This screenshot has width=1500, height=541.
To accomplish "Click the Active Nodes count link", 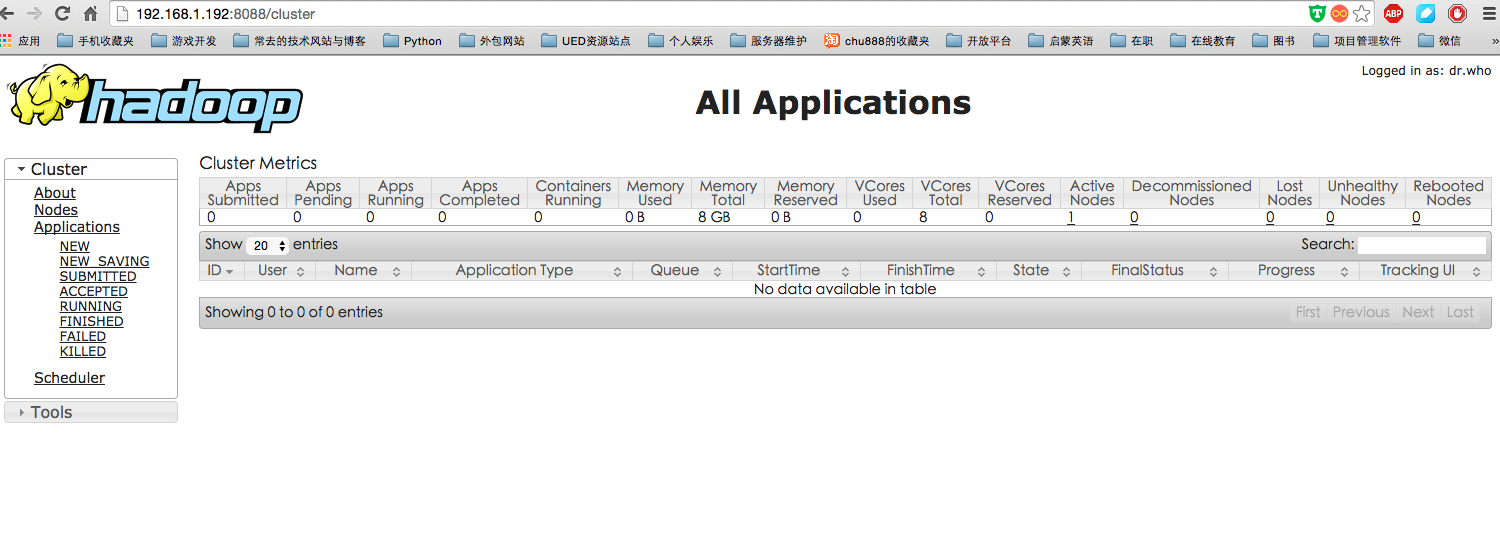I will pos(1071,217).
